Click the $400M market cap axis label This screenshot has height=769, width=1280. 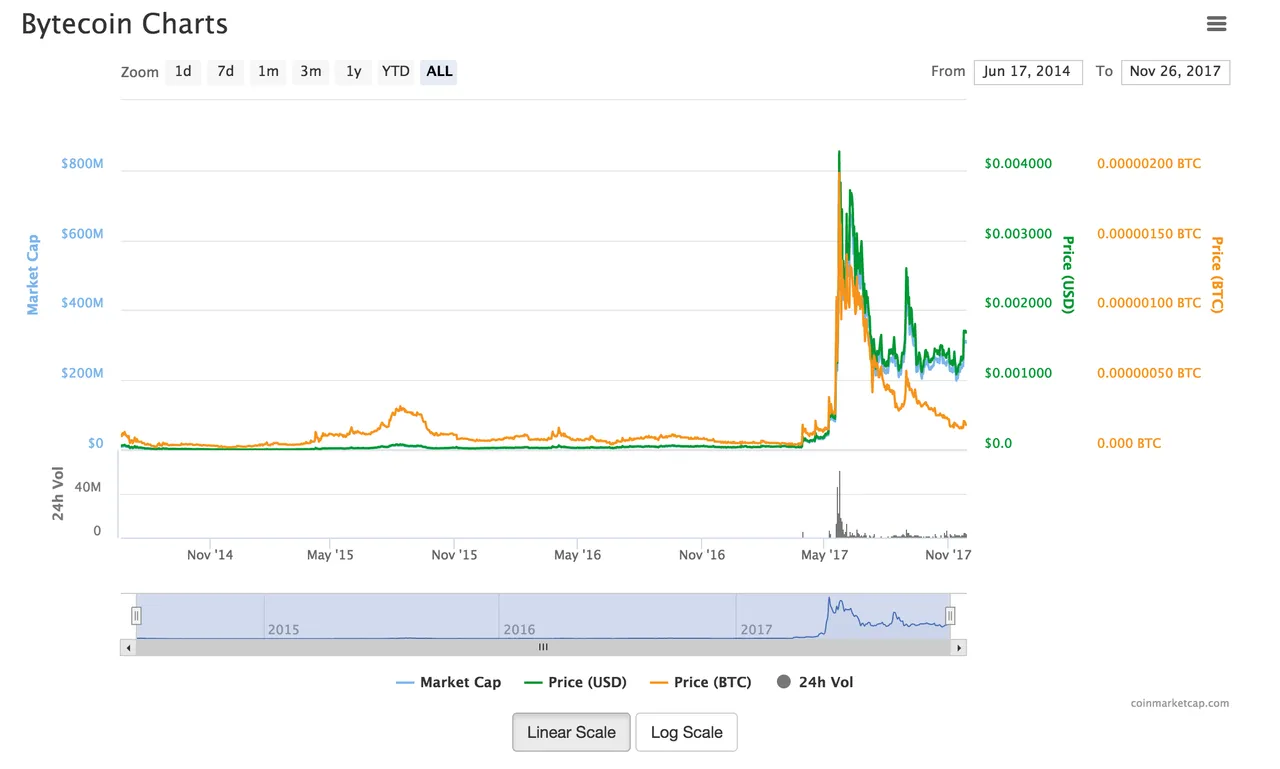click(83, 303)
